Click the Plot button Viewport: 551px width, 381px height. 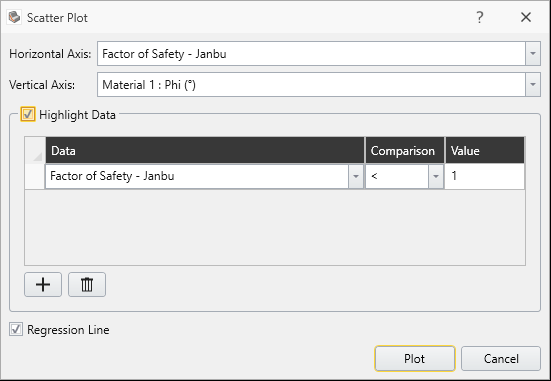415,359
